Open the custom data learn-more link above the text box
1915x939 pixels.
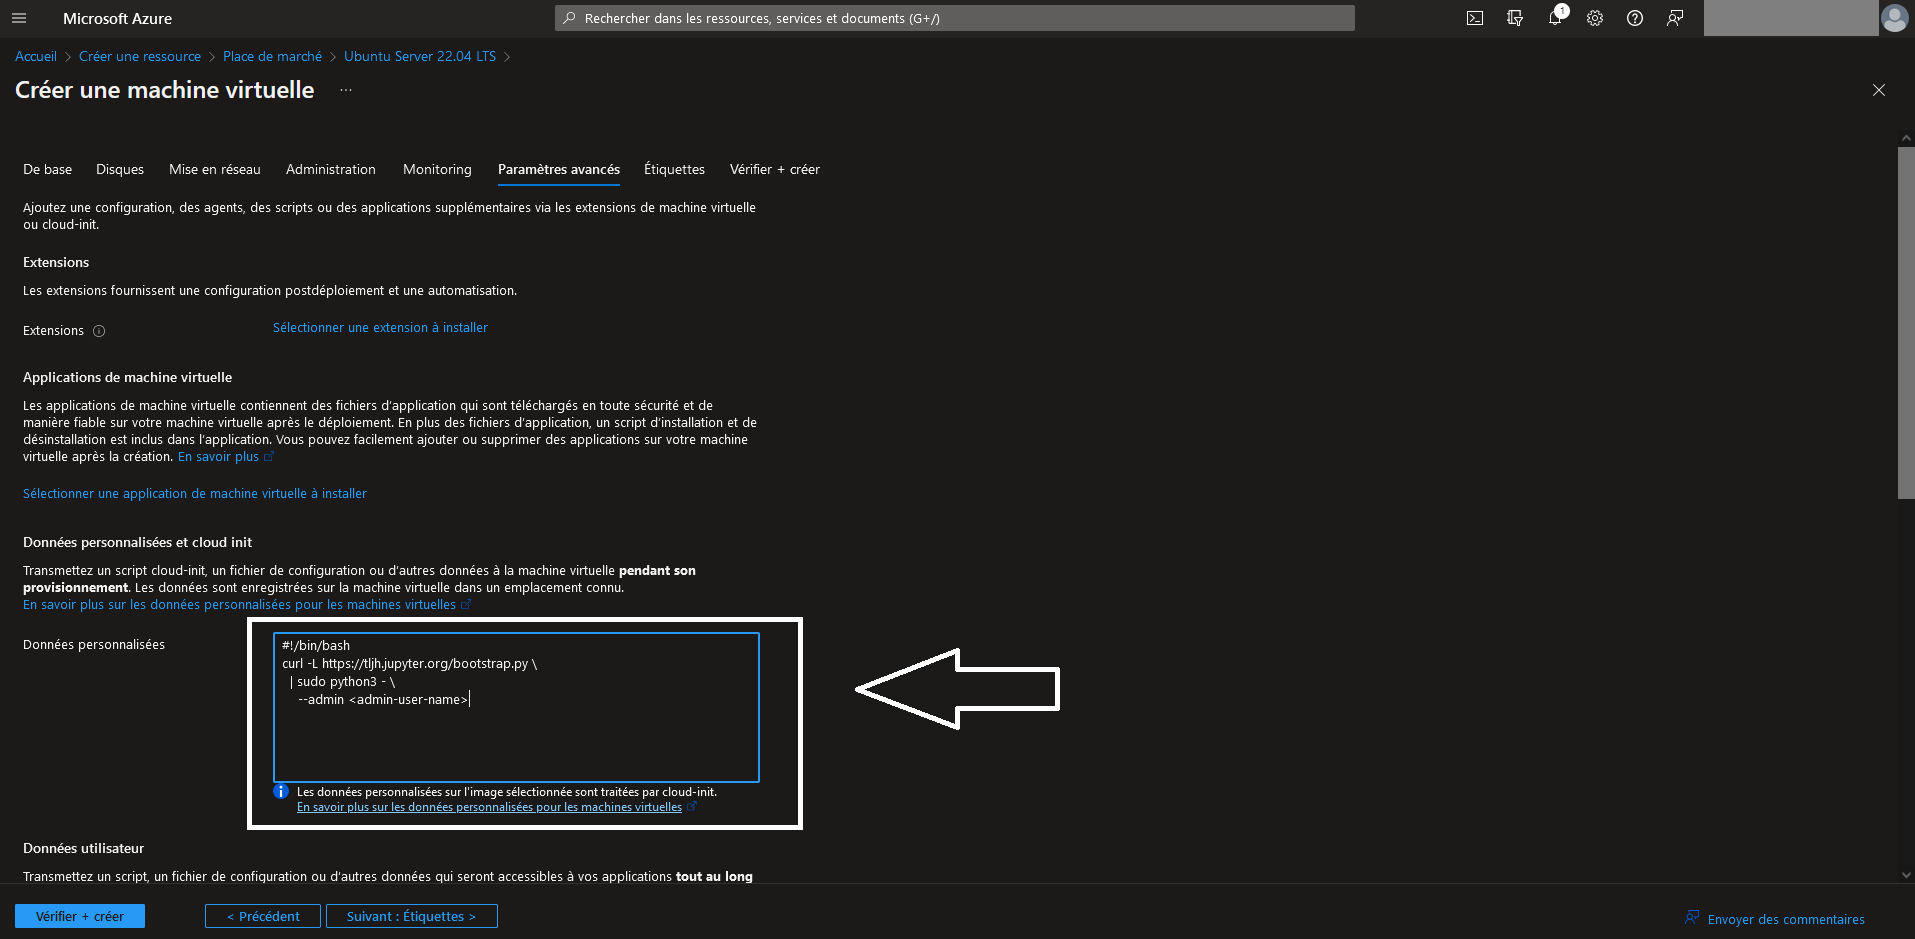click(x=239, y=604)
